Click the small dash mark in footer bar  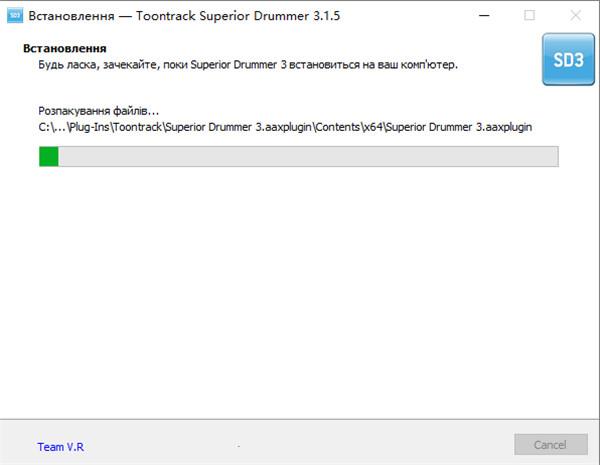click(x=238, y=446)
